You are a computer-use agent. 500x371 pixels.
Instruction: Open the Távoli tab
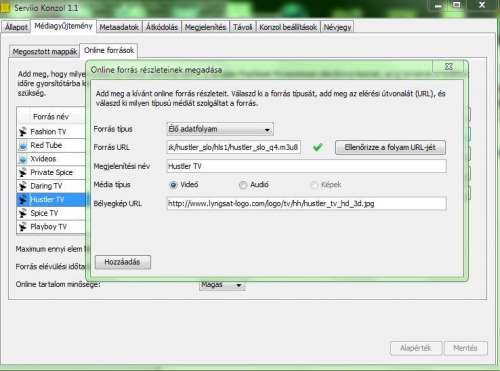tap(243, 27)
